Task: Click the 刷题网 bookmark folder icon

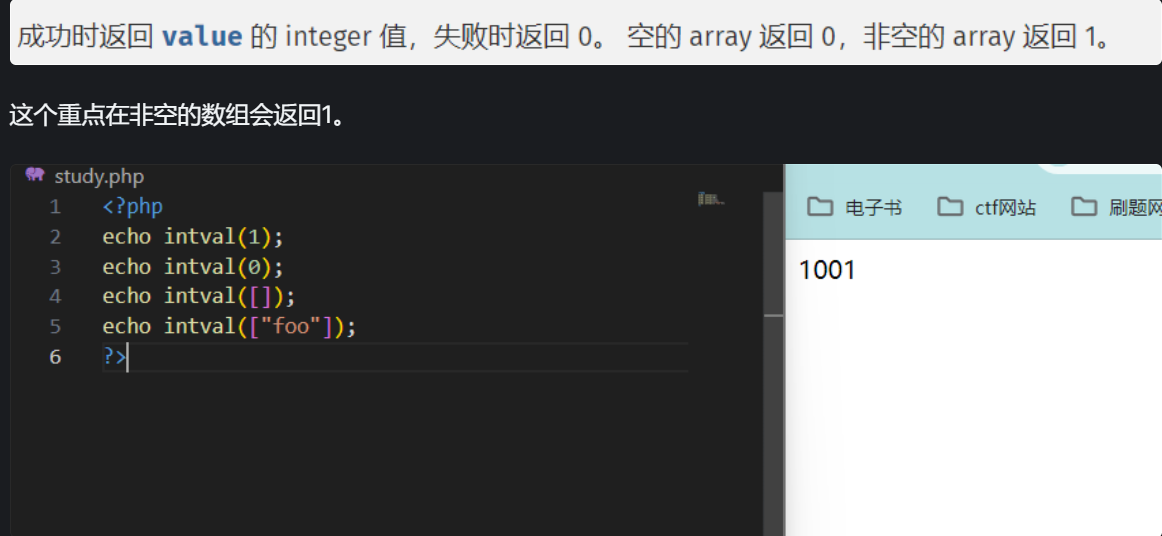Action: click(x=1084, y=207)
